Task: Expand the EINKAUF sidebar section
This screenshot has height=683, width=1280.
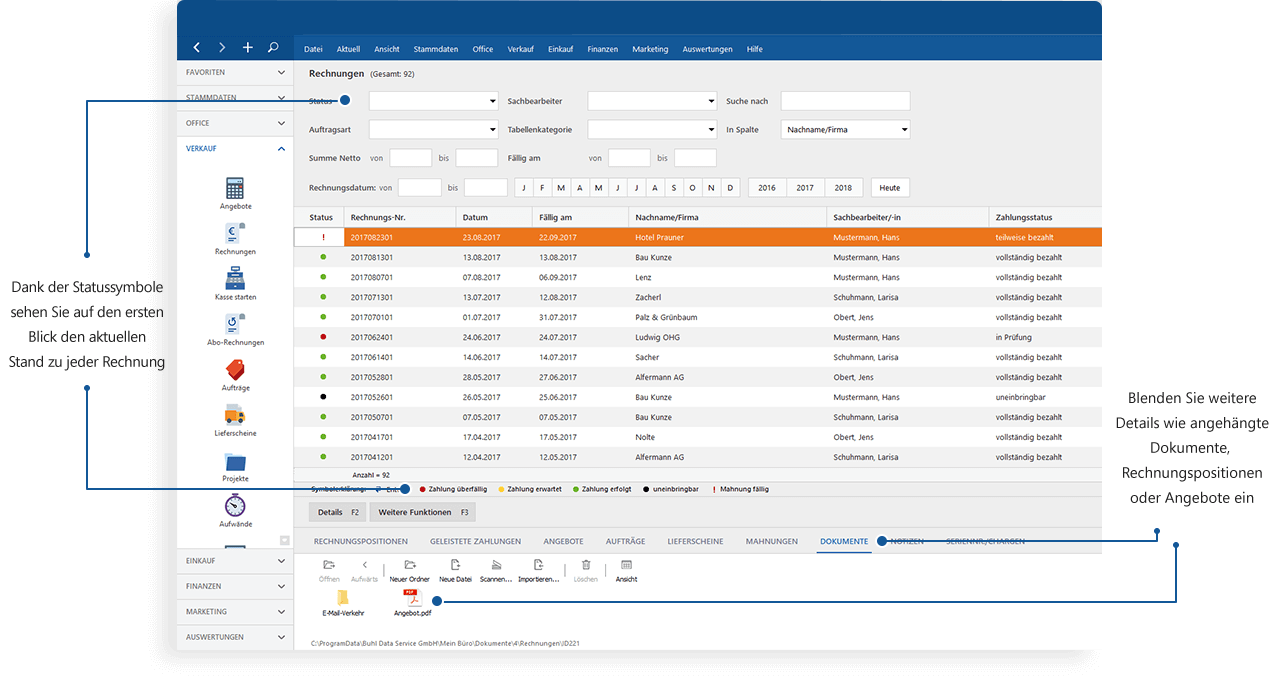Action: (235, 561)
